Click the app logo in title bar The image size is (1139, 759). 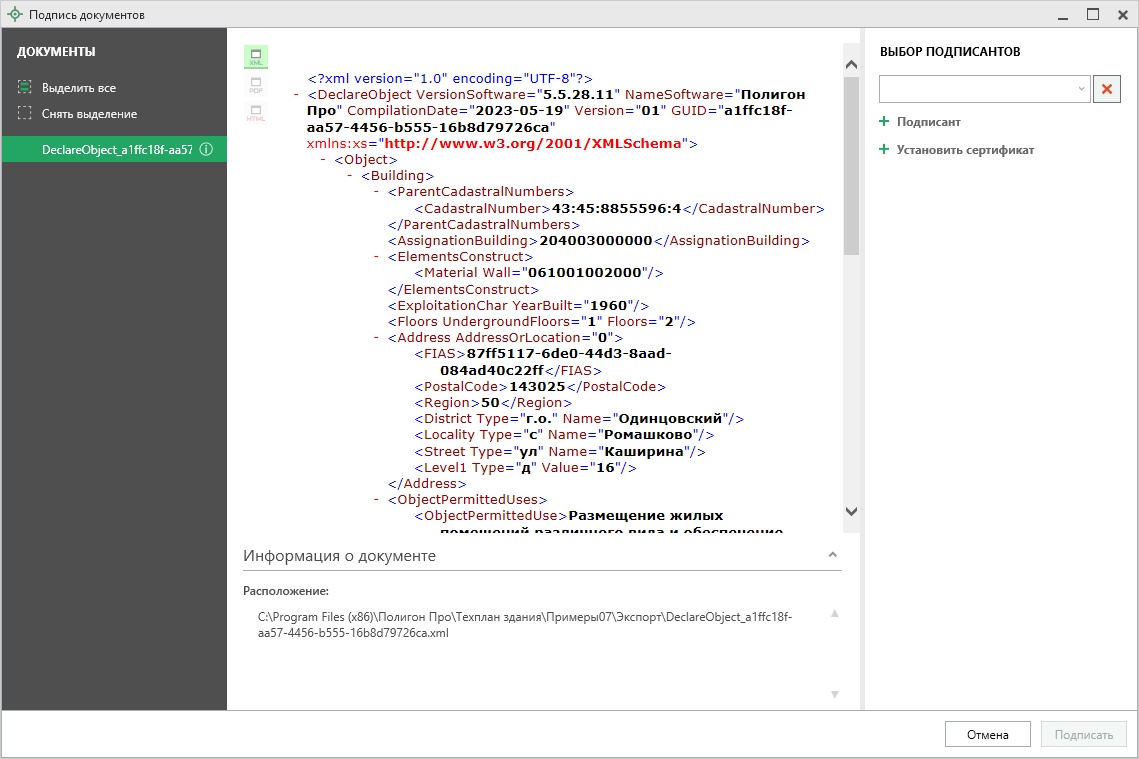coord(14,15)
